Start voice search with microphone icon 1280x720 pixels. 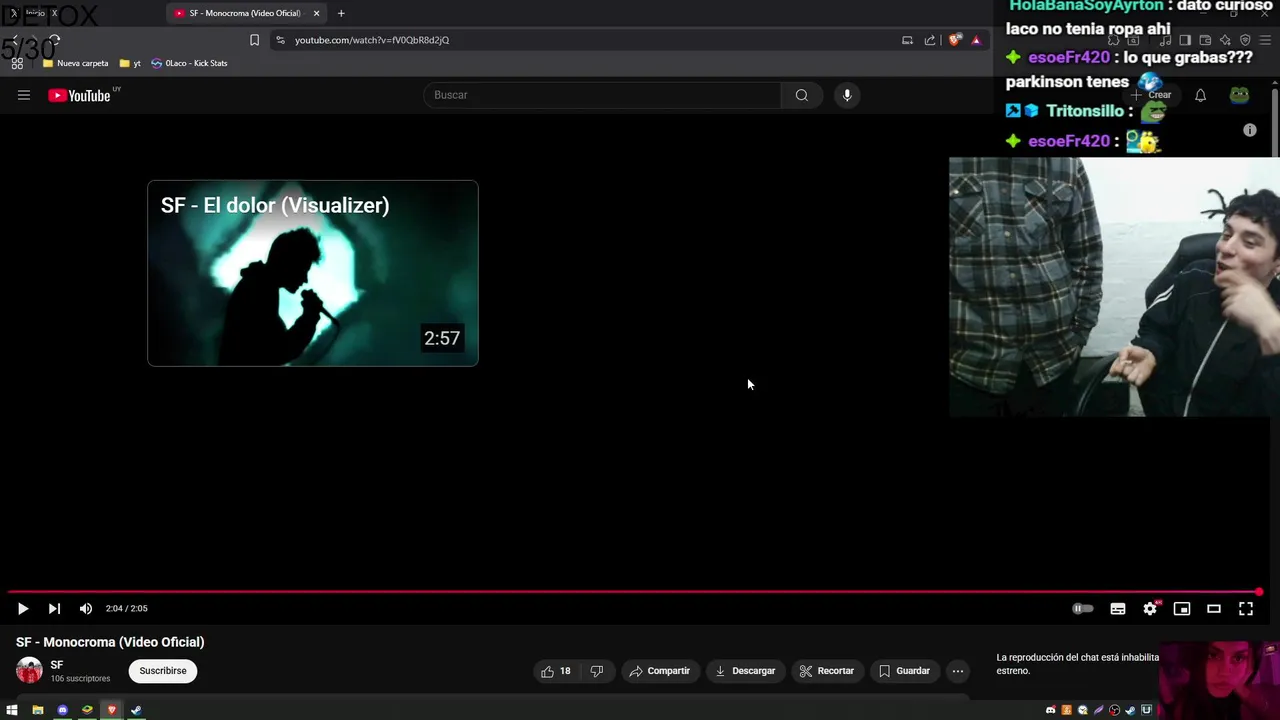[x=847, y=95]
